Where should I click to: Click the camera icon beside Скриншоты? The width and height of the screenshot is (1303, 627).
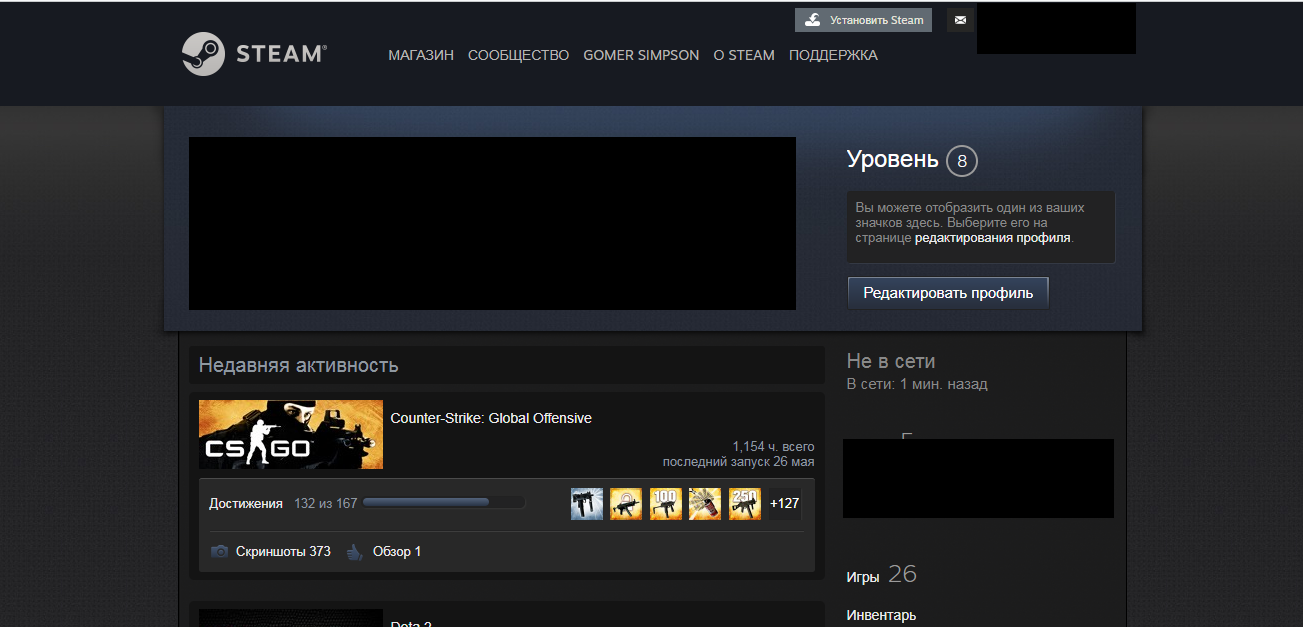click(219, 551)
